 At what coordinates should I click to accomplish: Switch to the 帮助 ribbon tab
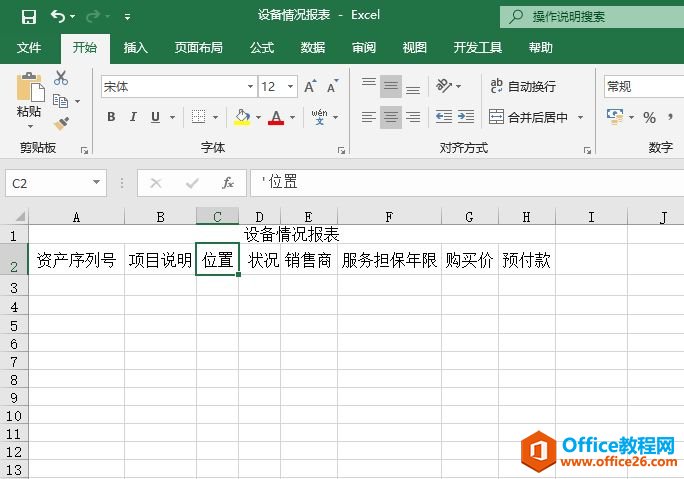point(540,48)
